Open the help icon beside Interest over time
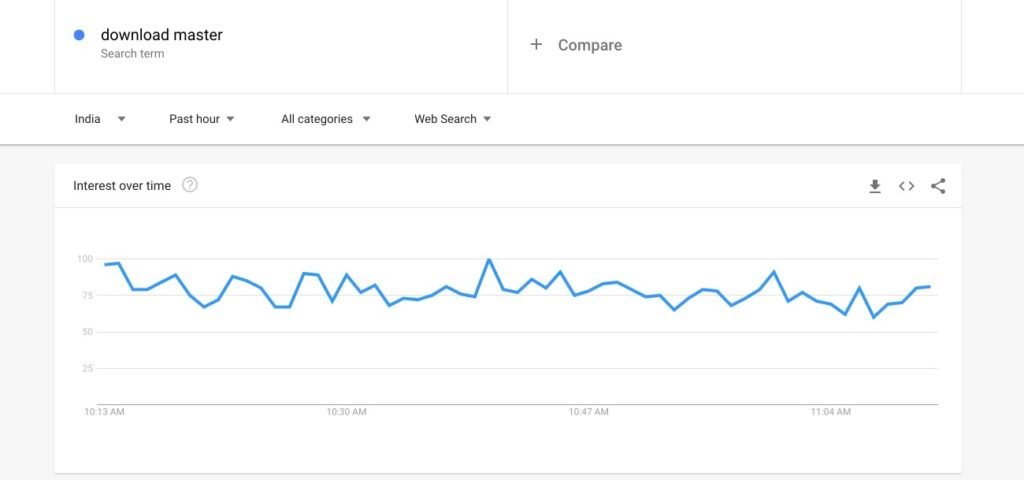The image size is (1024, 480). click(189, 185)
